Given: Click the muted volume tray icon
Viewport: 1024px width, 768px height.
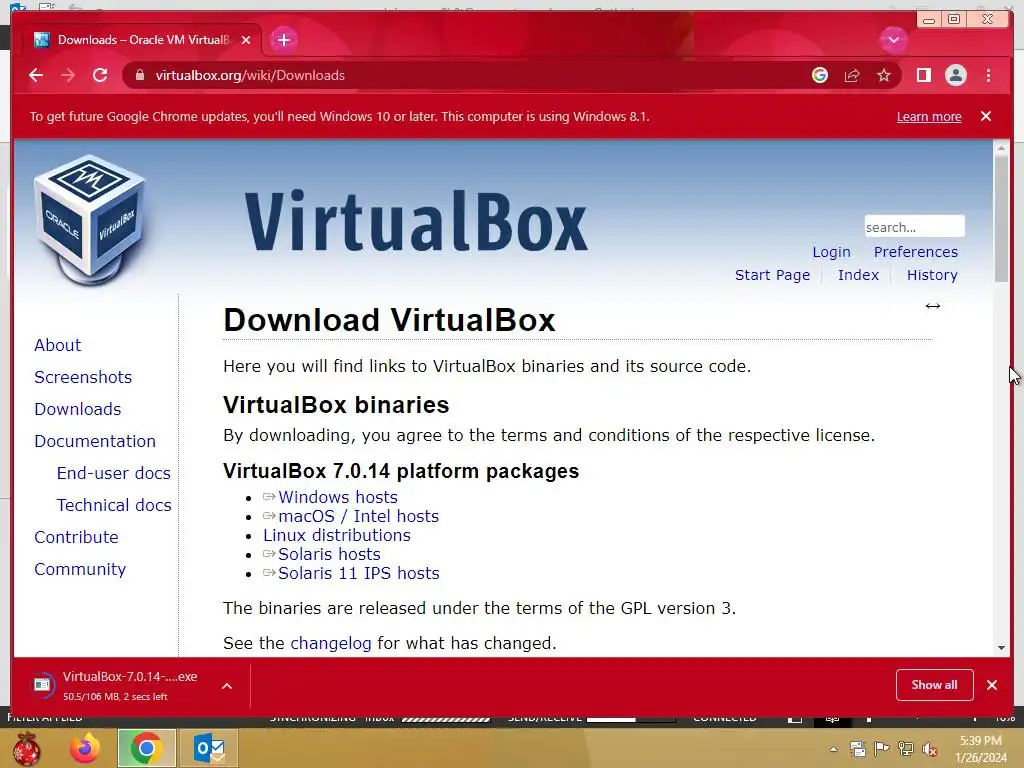Looking at the screenshot, I should point(929,749).
